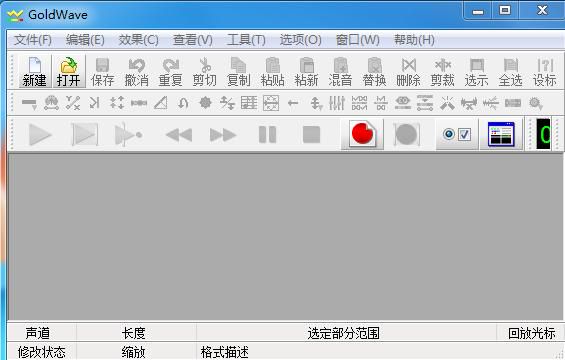Click the green play button

40,134
